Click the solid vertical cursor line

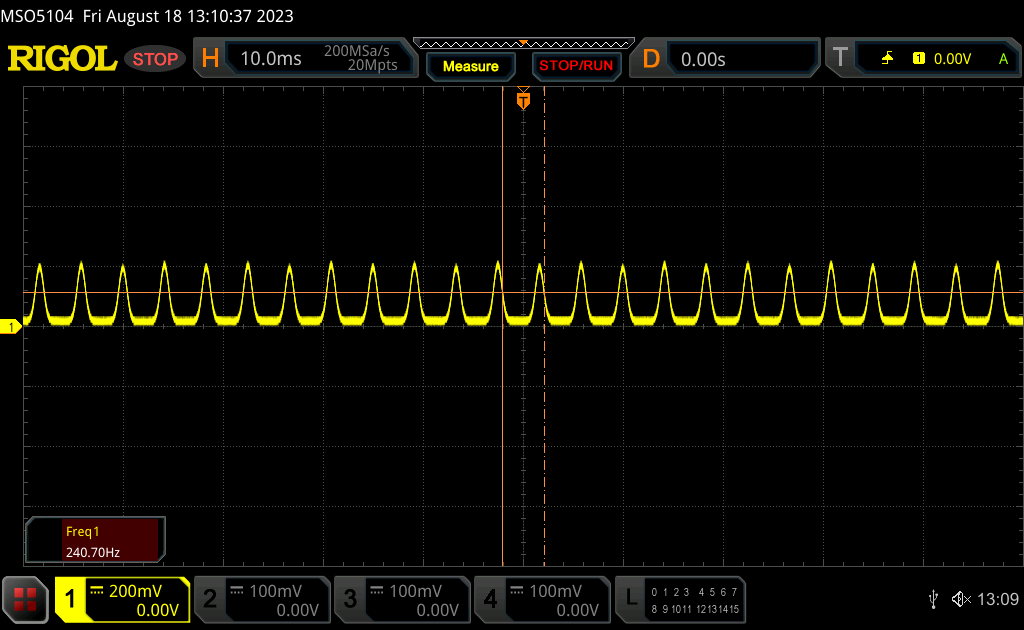pos(502,326)
